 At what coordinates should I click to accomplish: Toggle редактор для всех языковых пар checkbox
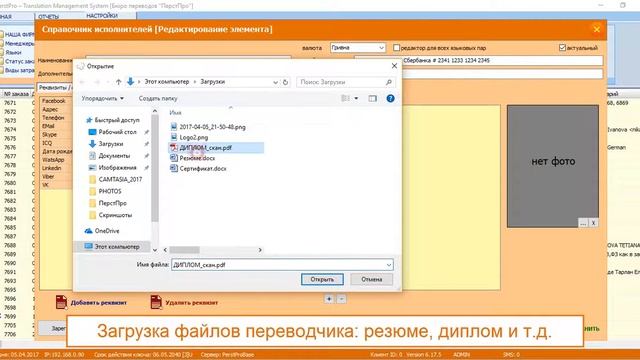(396, 48)
